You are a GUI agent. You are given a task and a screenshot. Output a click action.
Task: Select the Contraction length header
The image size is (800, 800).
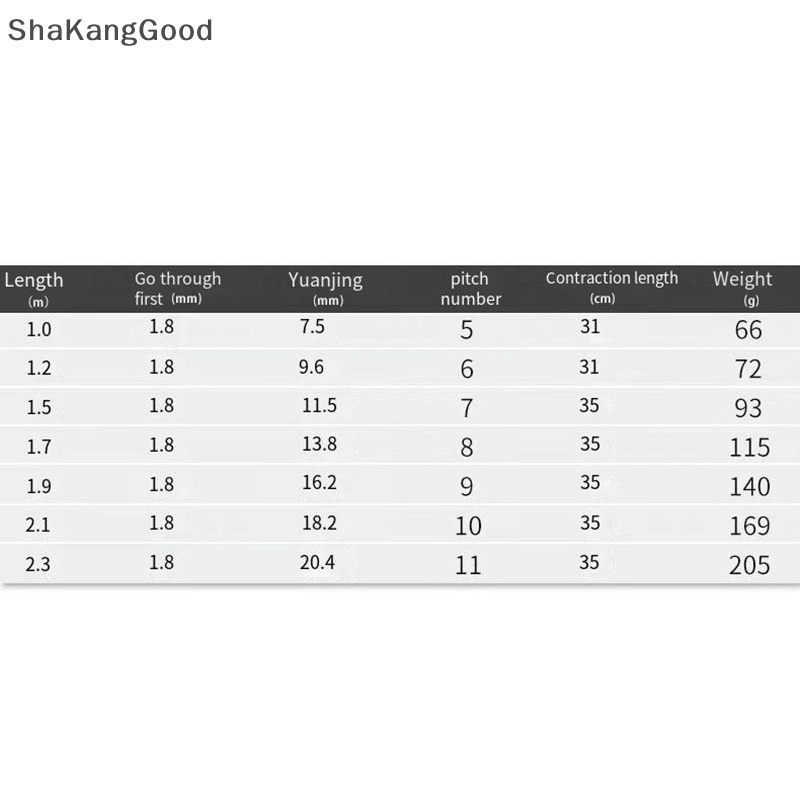(x=611, y=279)
